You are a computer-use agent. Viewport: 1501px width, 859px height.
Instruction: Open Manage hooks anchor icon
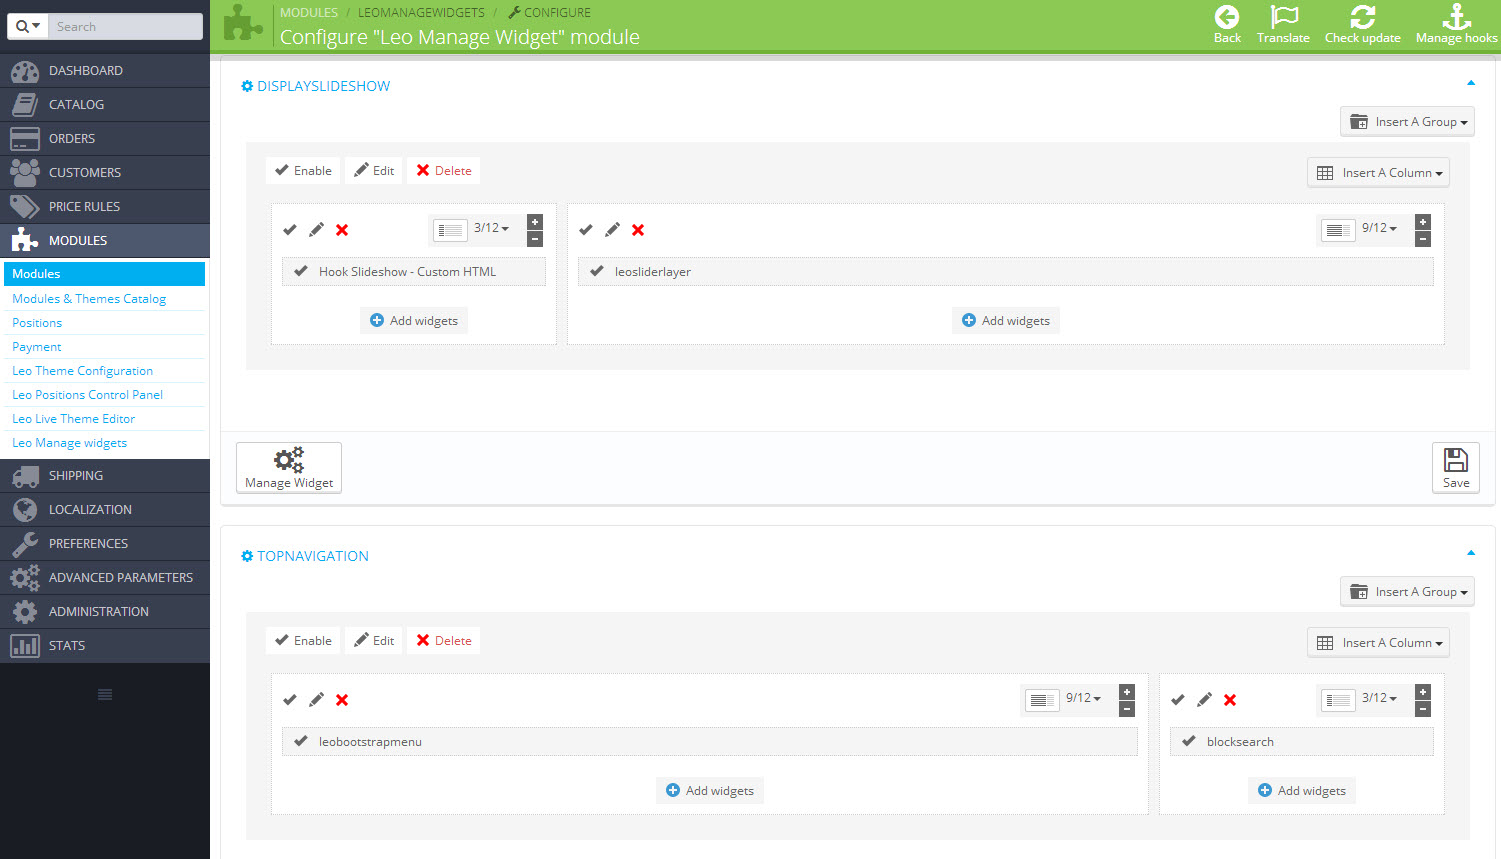[1456, 17]
